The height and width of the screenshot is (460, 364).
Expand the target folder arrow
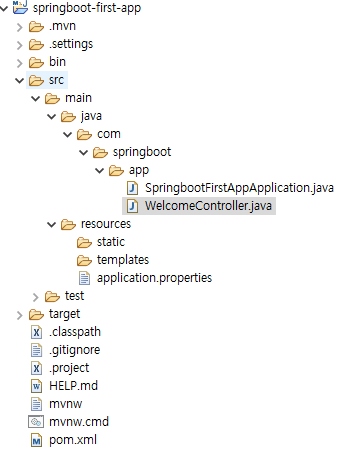(x=20, y=315)
